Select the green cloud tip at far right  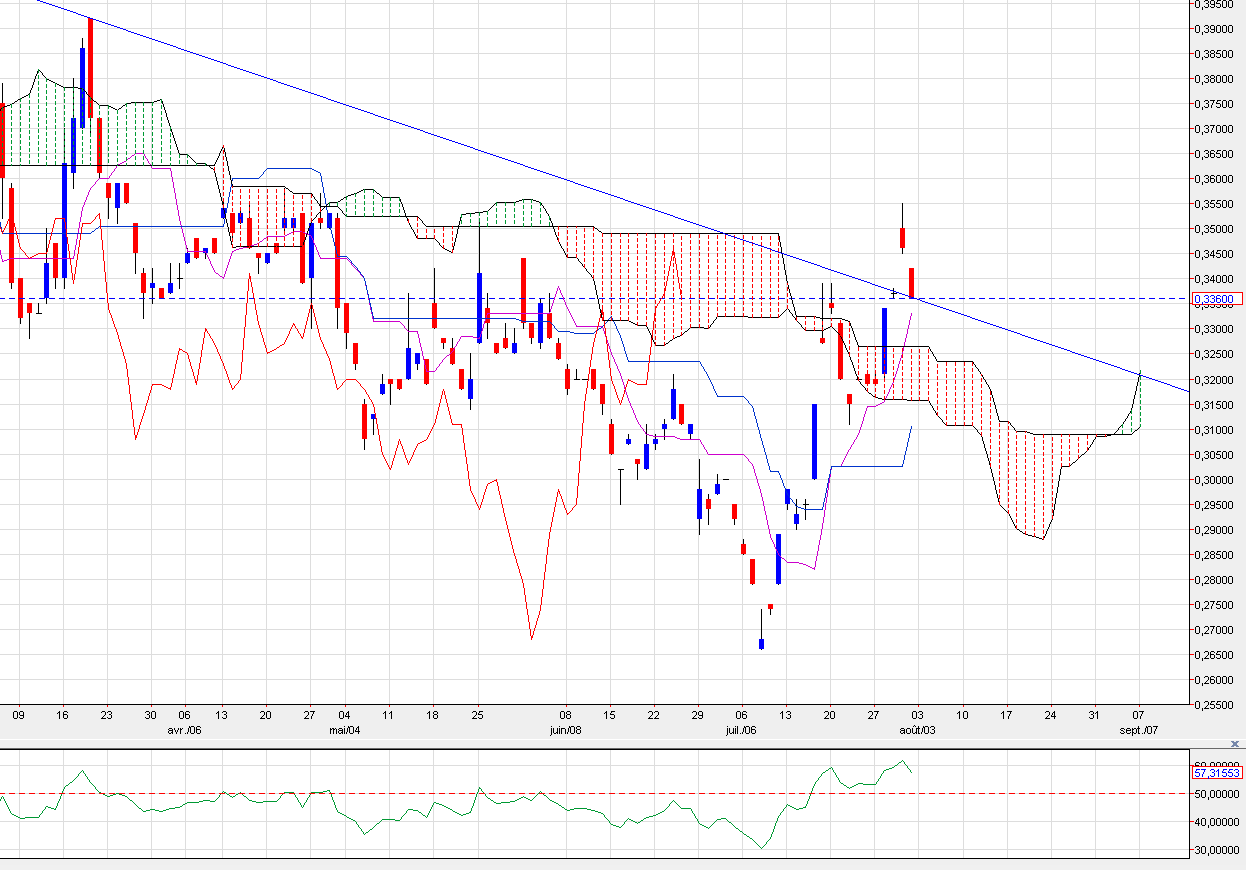(1140, 373)
